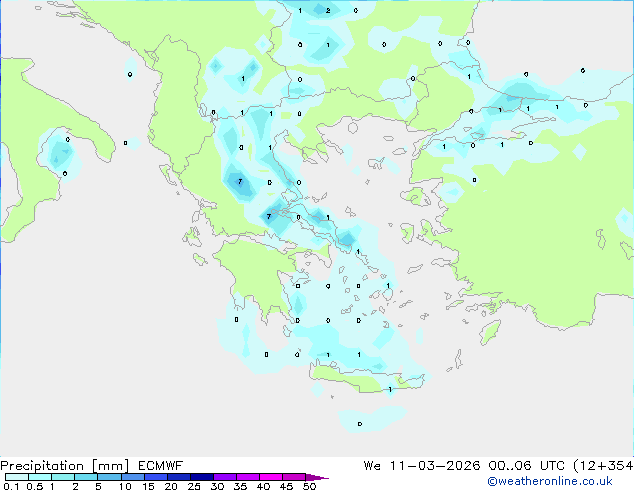Click the blue swatch between 10 and 15
Image resolution: width=634 pixels, height=490 pixels.
(133, 477)
